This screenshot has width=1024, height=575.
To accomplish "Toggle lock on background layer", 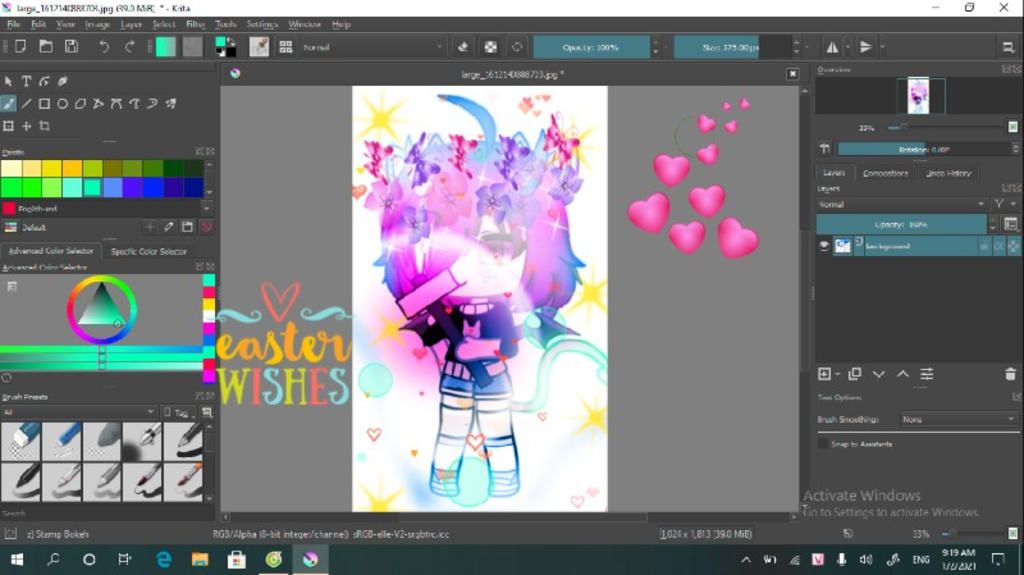I will click(x=984, y=246).
